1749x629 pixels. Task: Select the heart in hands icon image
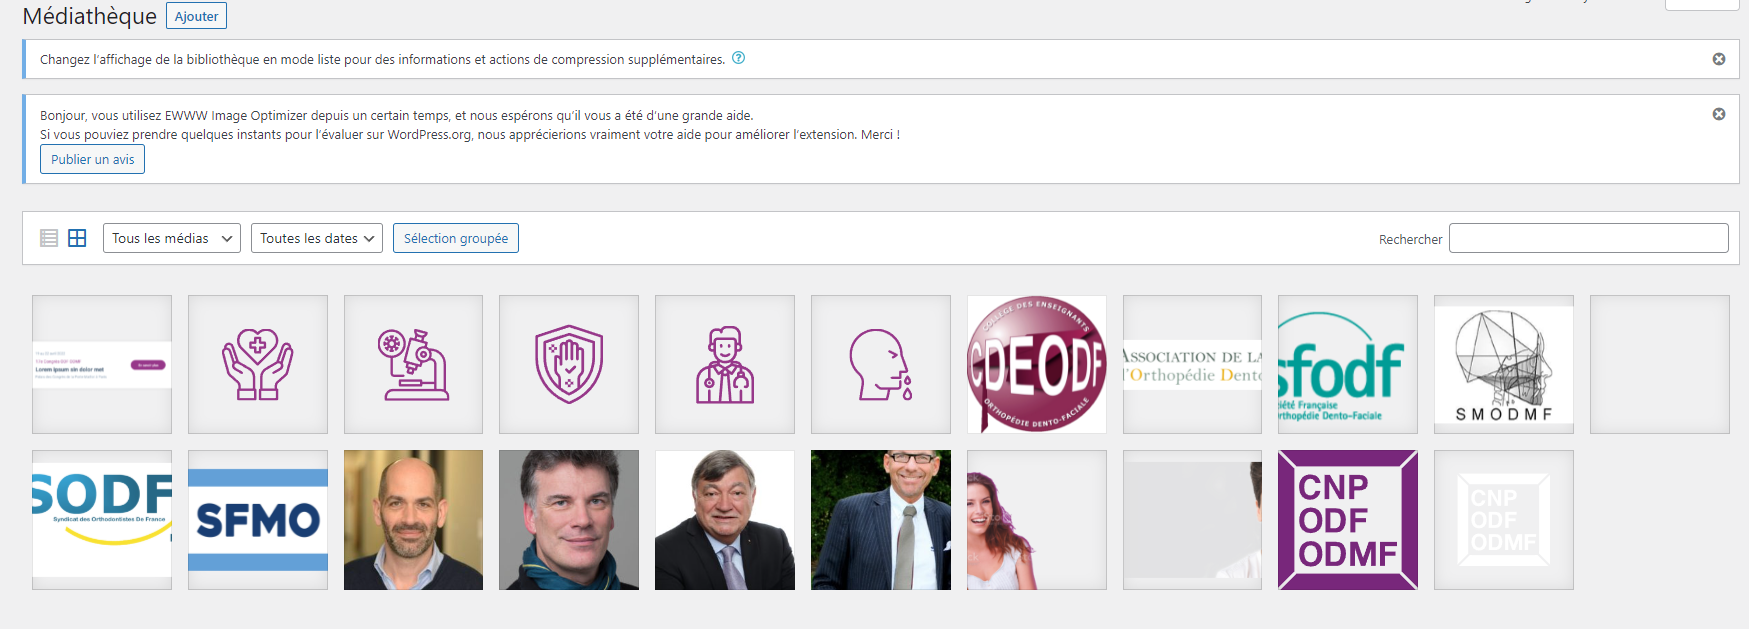[257, 364]
